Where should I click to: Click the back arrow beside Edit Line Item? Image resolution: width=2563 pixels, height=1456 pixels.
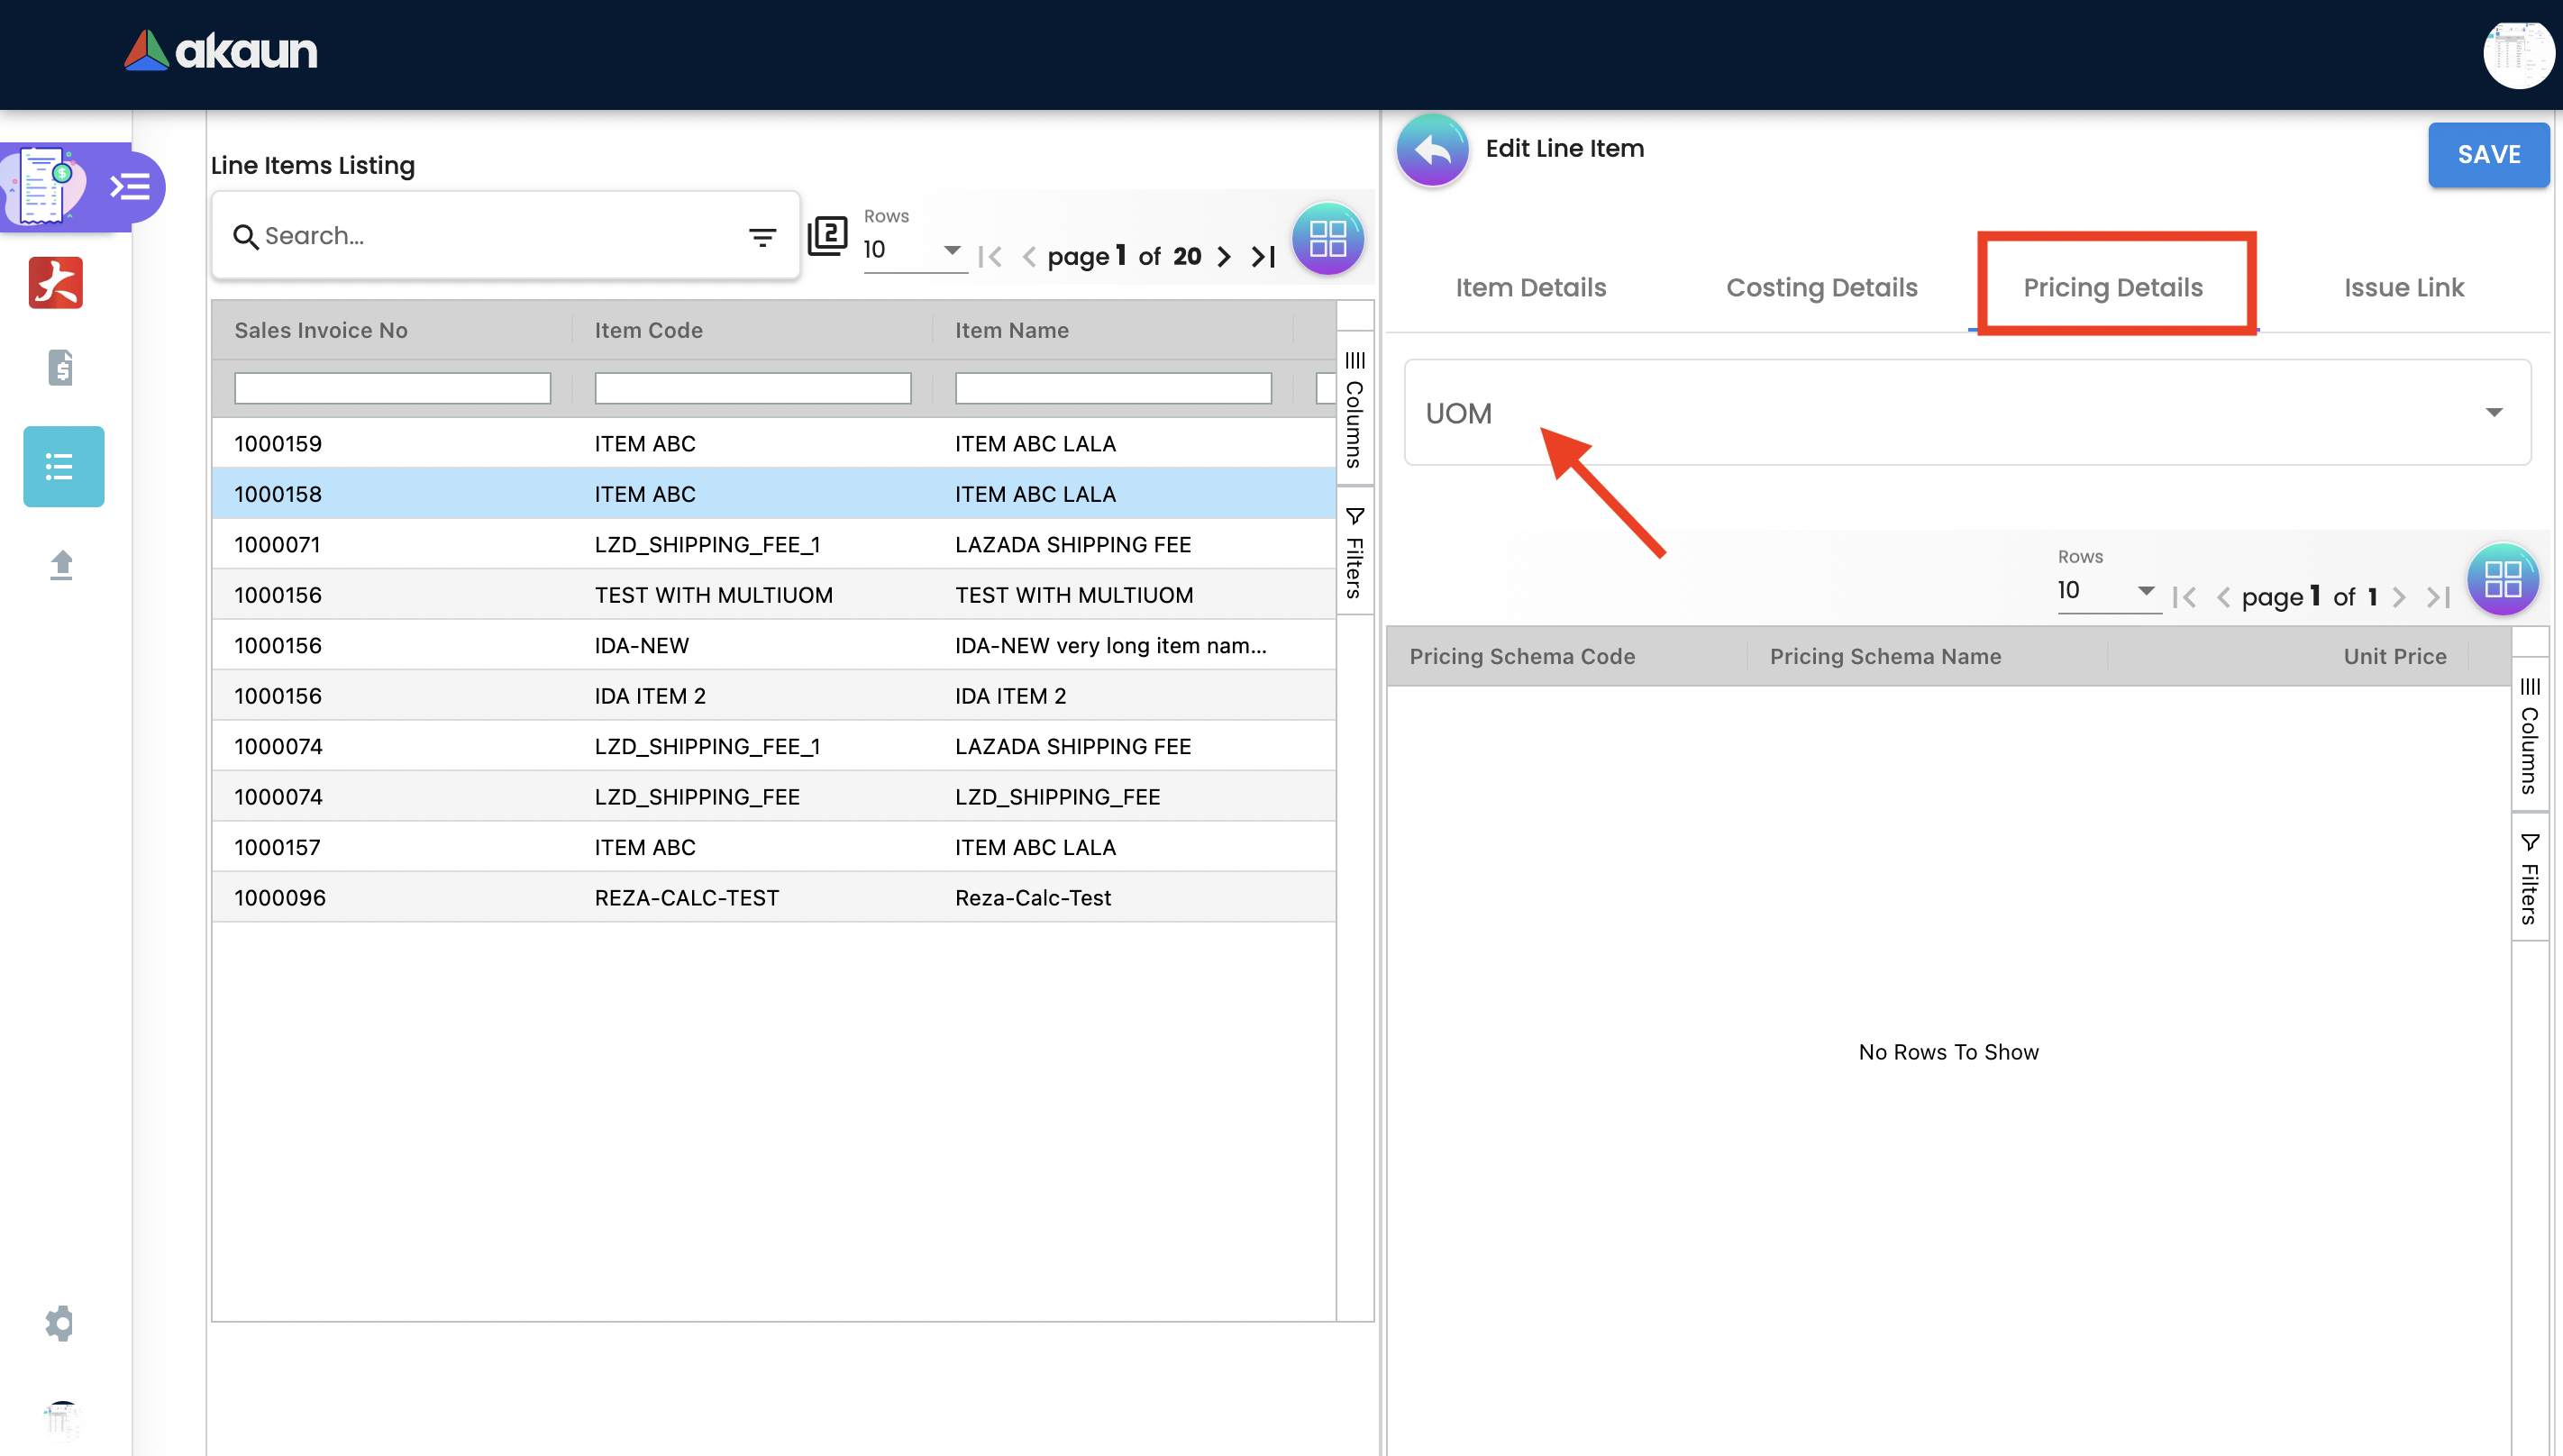coord(1432,150)
